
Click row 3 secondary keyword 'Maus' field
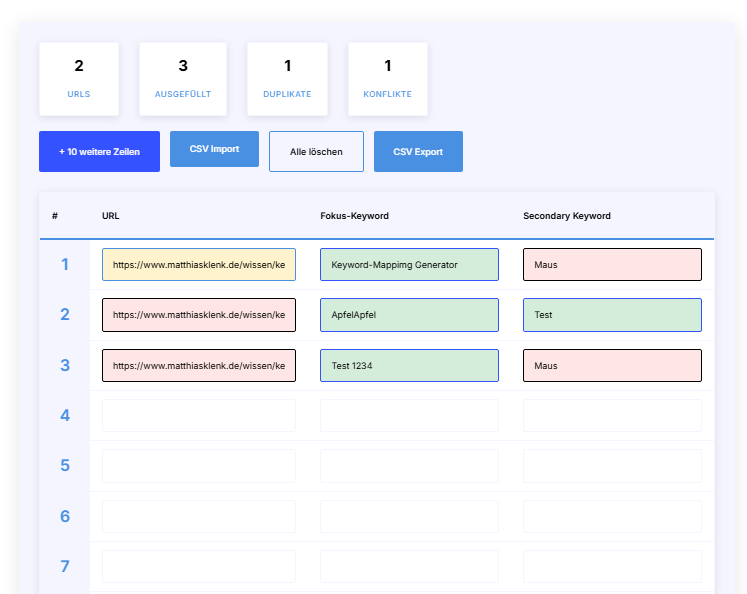pyautogui.click(x=612, y=365)
